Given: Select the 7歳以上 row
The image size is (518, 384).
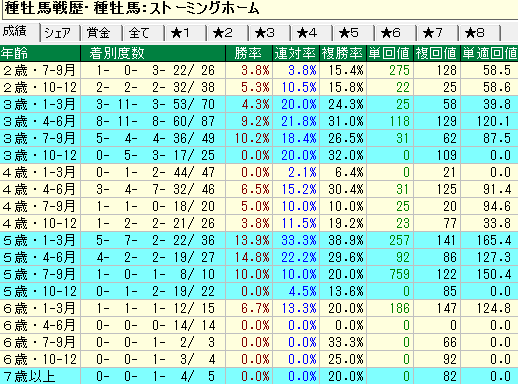Looking at the screenshot, I should 259,376.
